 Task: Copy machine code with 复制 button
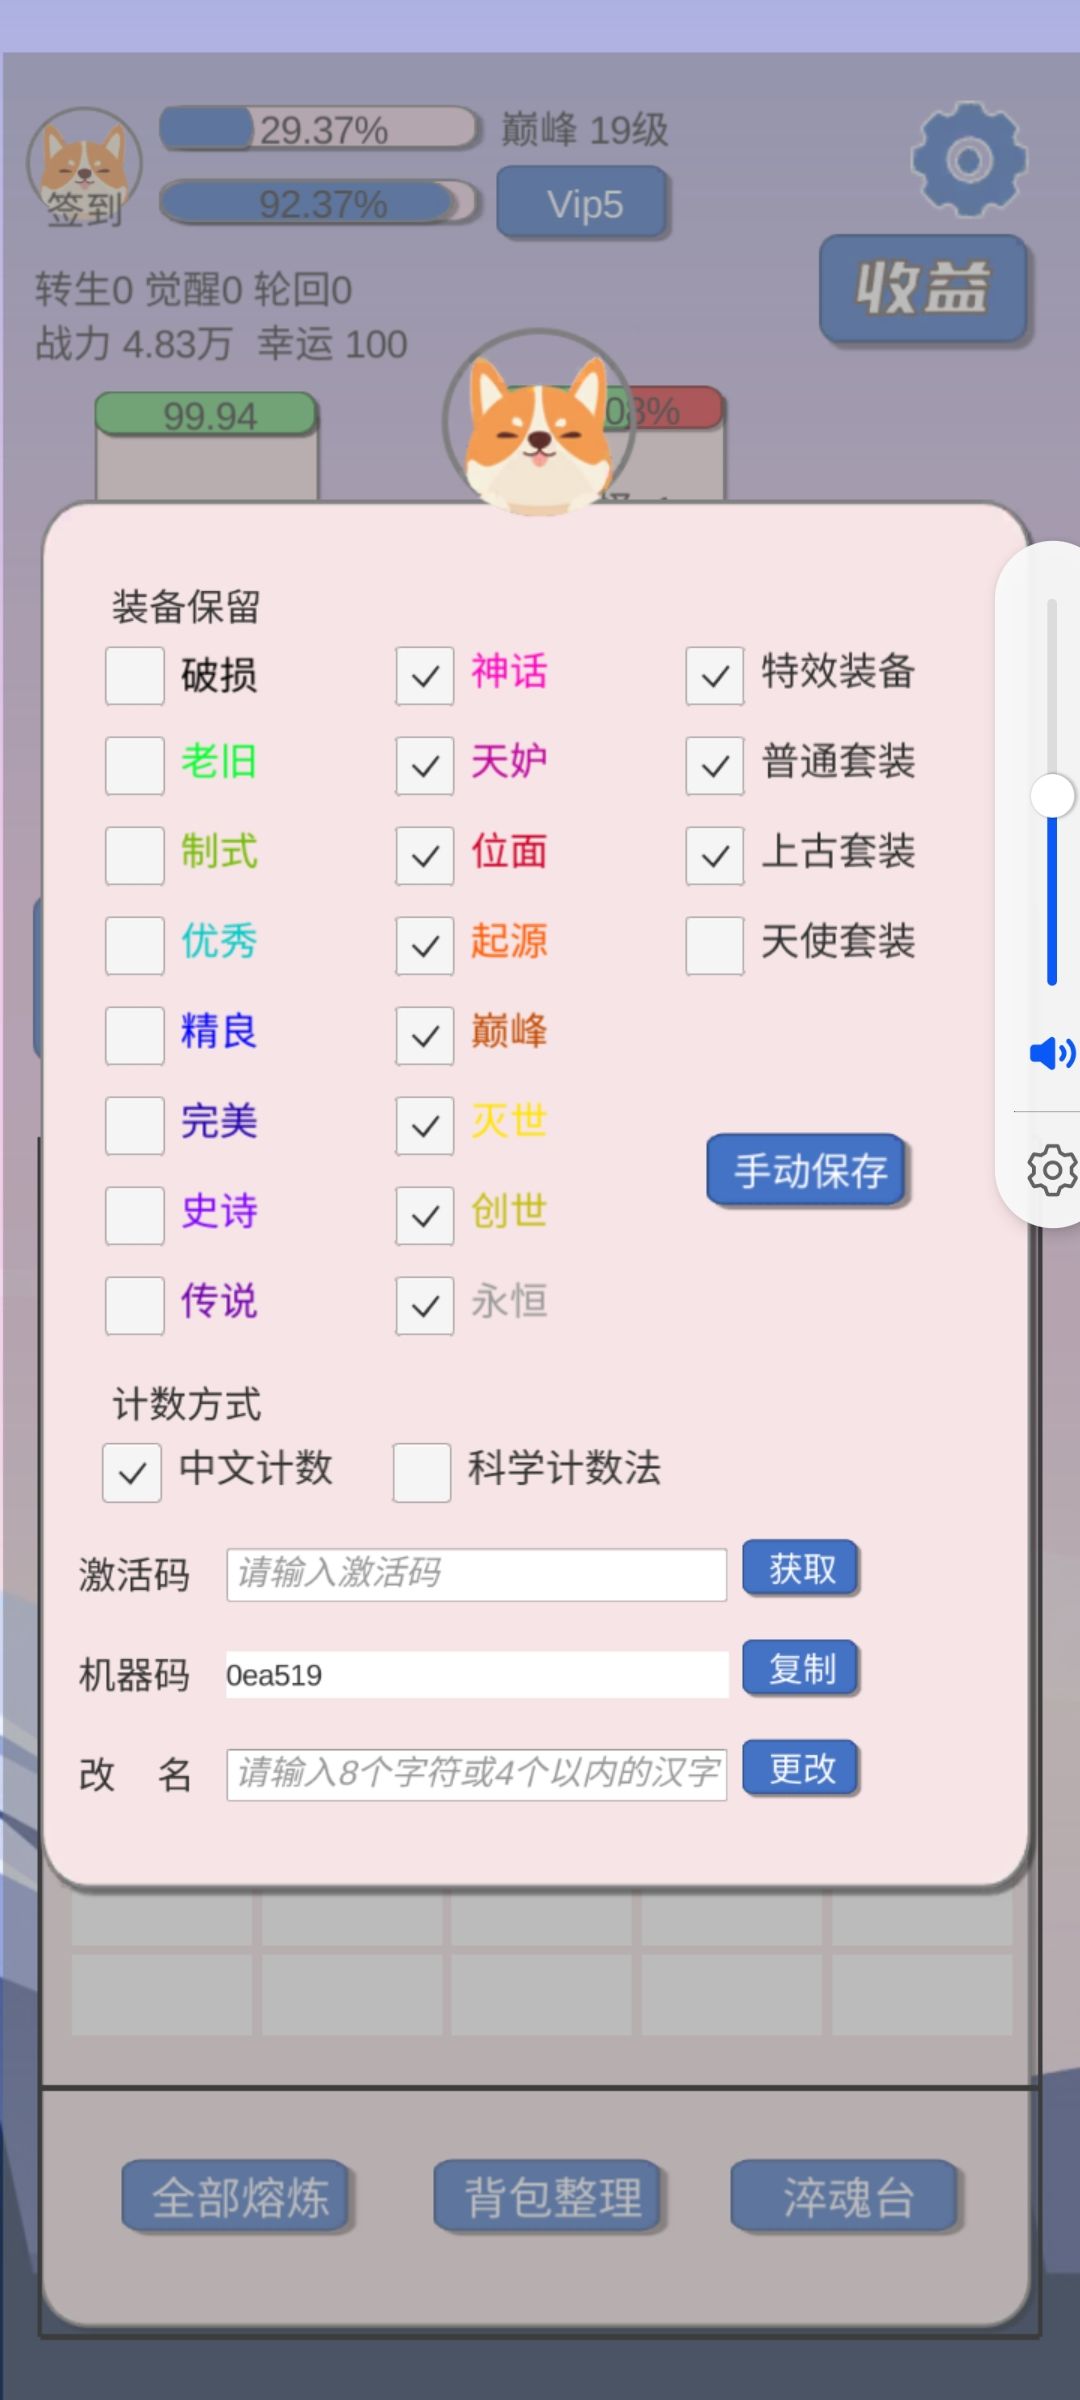click(x=800, y=1668)
